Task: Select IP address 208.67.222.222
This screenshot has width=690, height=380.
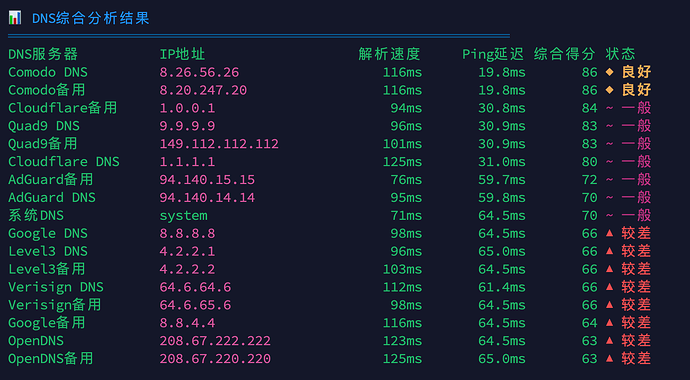Action: (215, 341)
